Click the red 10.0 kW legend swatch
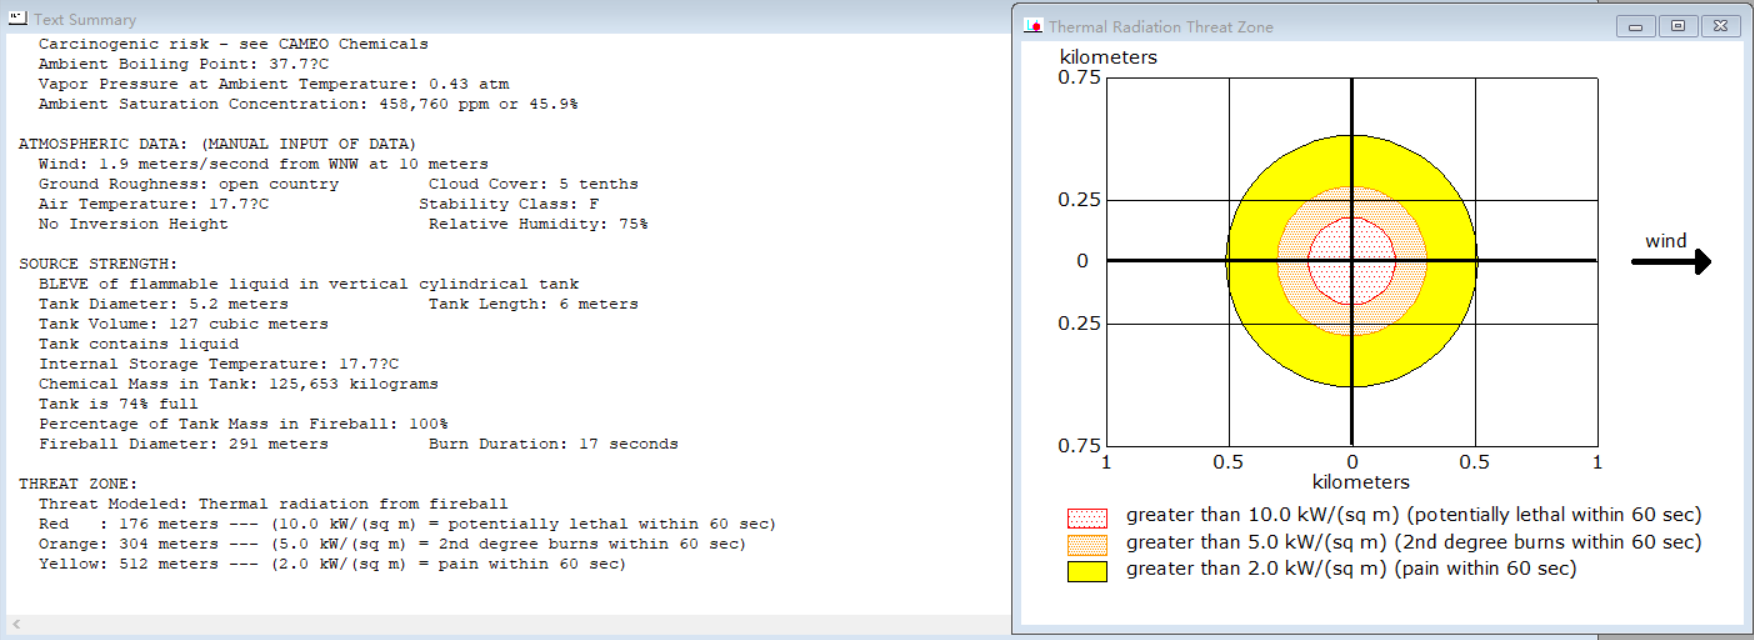Viewport: 1754px width, 640px height. coord(1087,518)
